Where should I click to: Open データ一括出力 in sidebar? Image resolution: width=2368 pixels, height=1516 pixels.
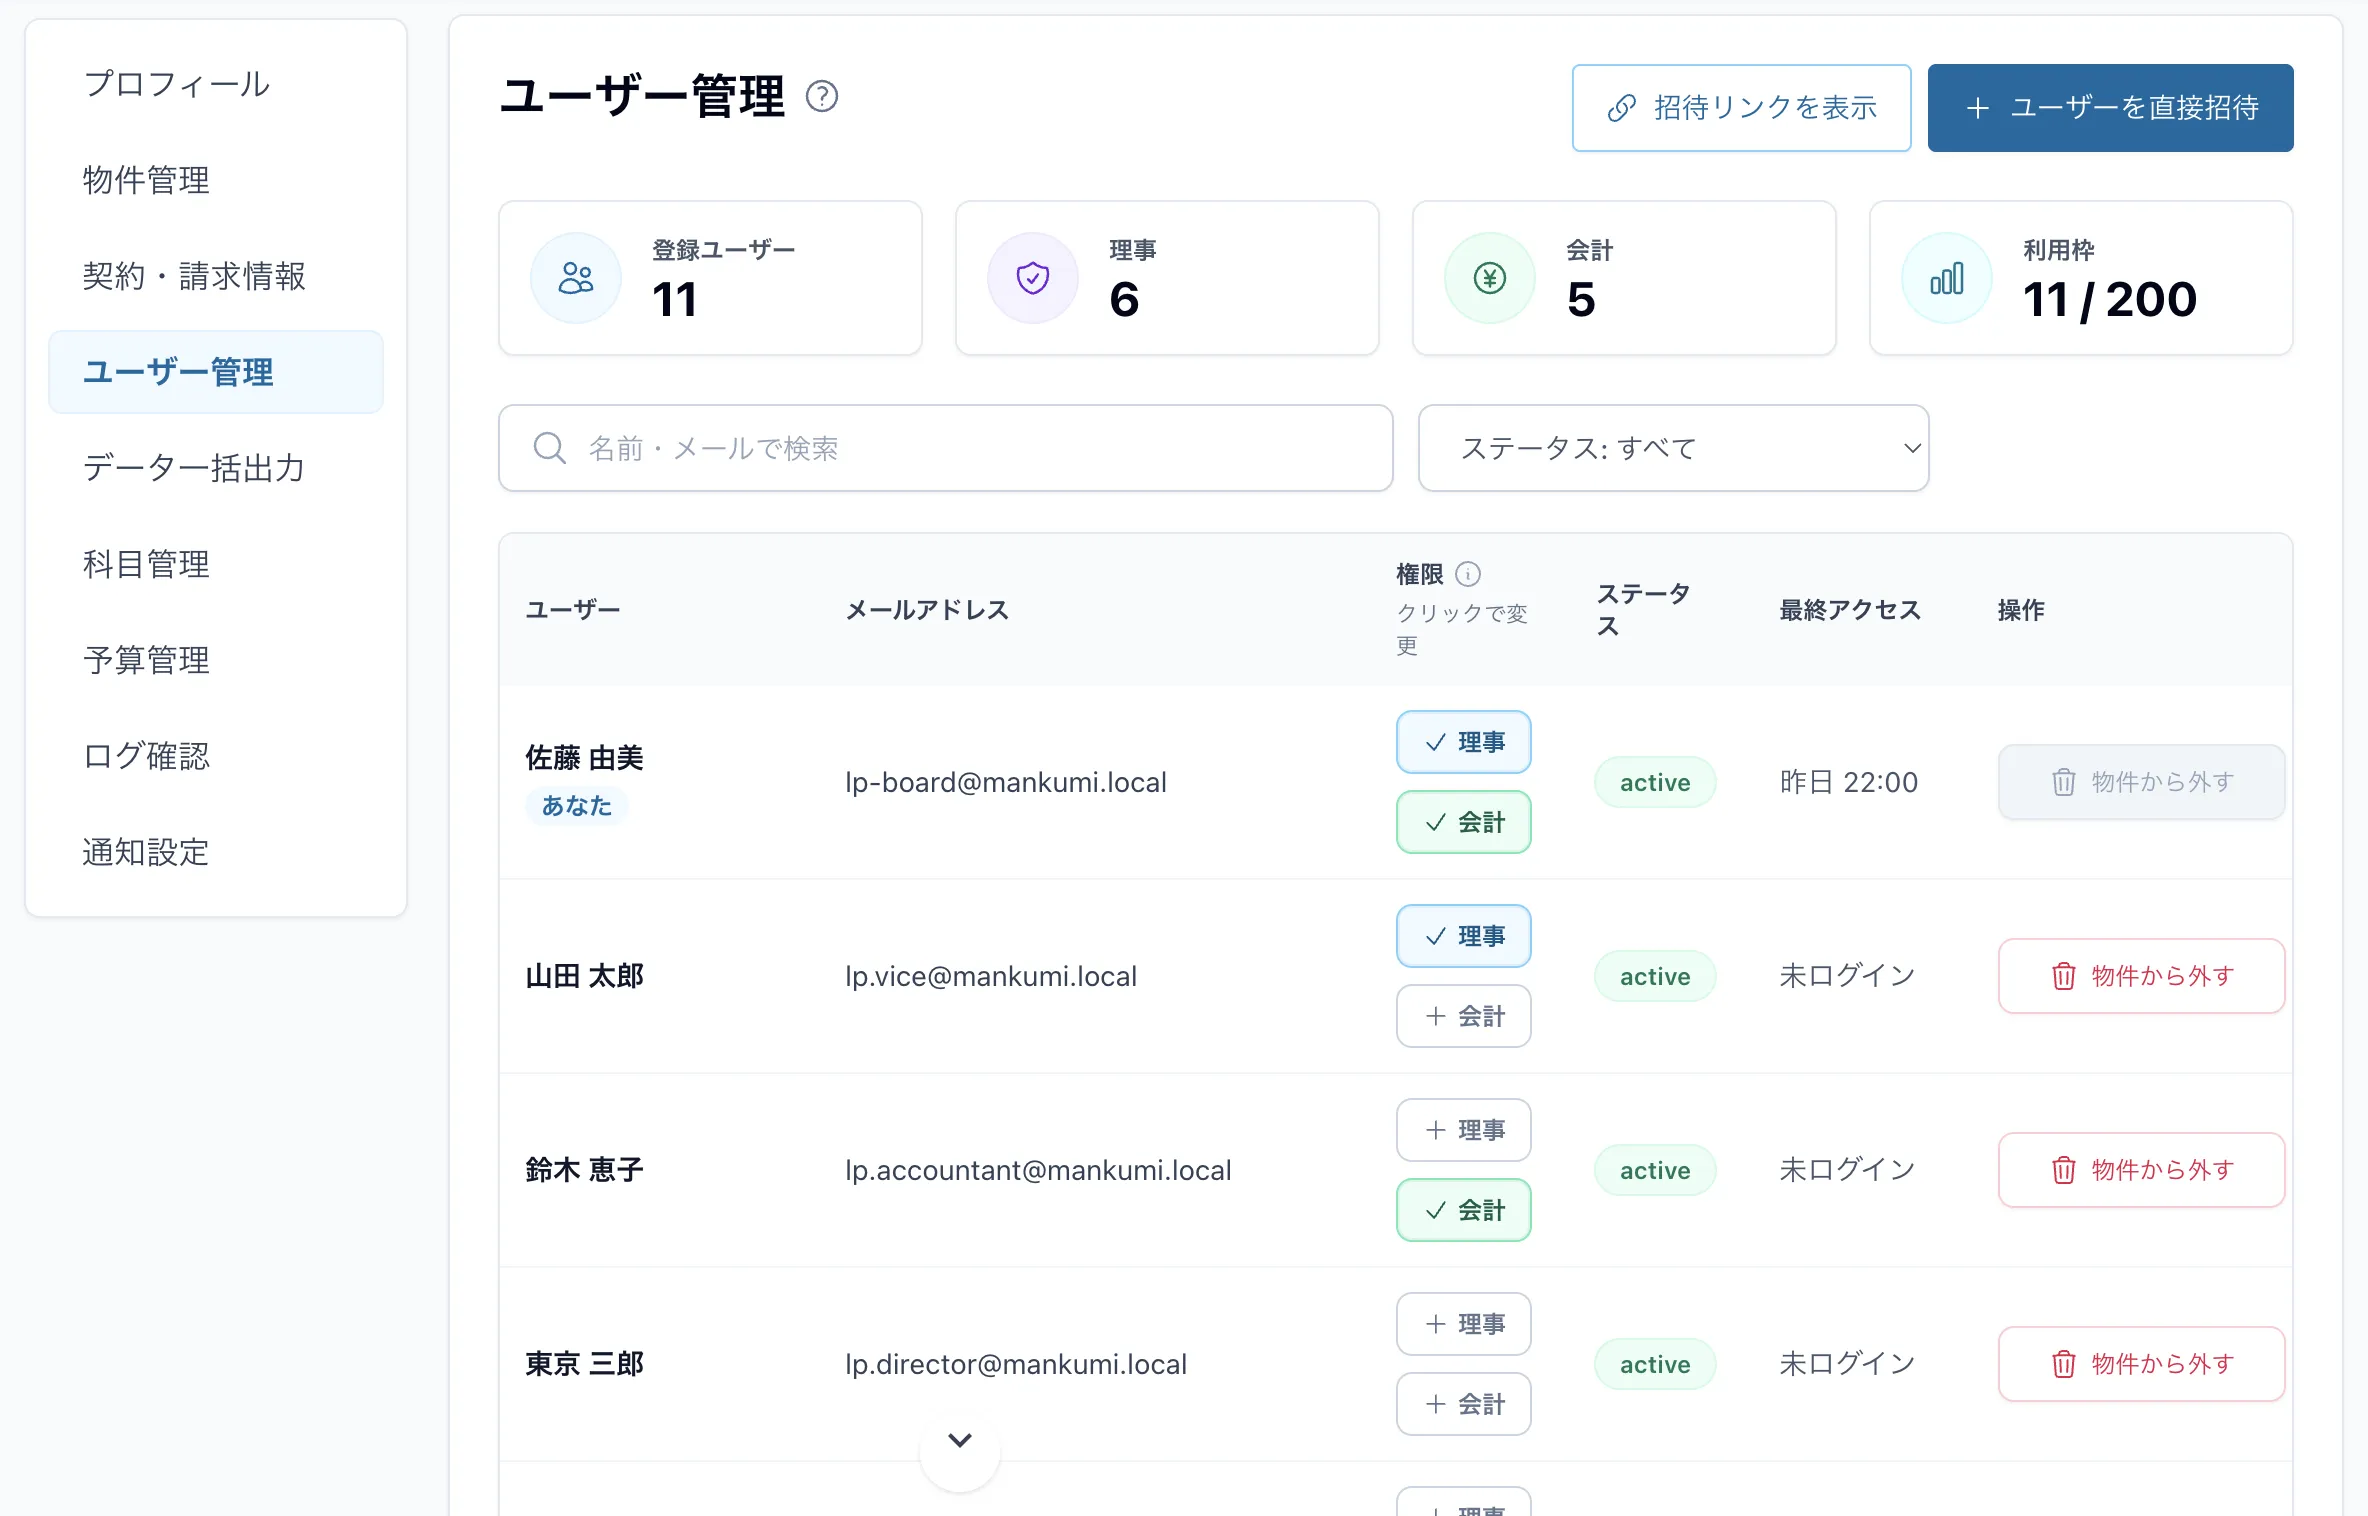[216, 468]
